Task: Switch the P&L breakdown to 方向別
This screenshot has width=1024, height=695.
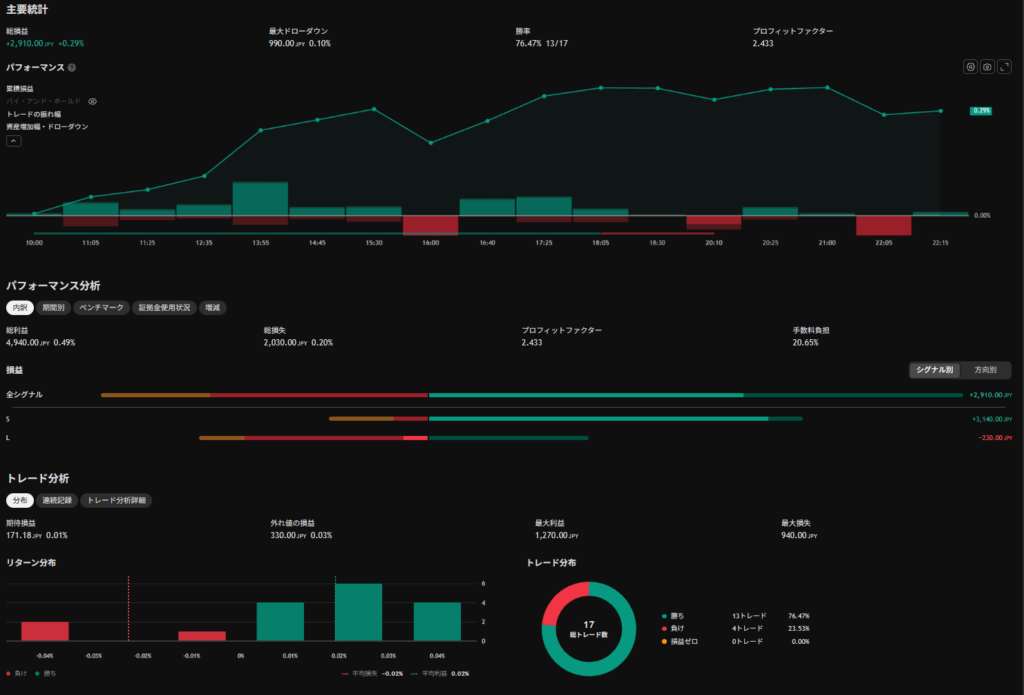Action: [x=985, y=370]
